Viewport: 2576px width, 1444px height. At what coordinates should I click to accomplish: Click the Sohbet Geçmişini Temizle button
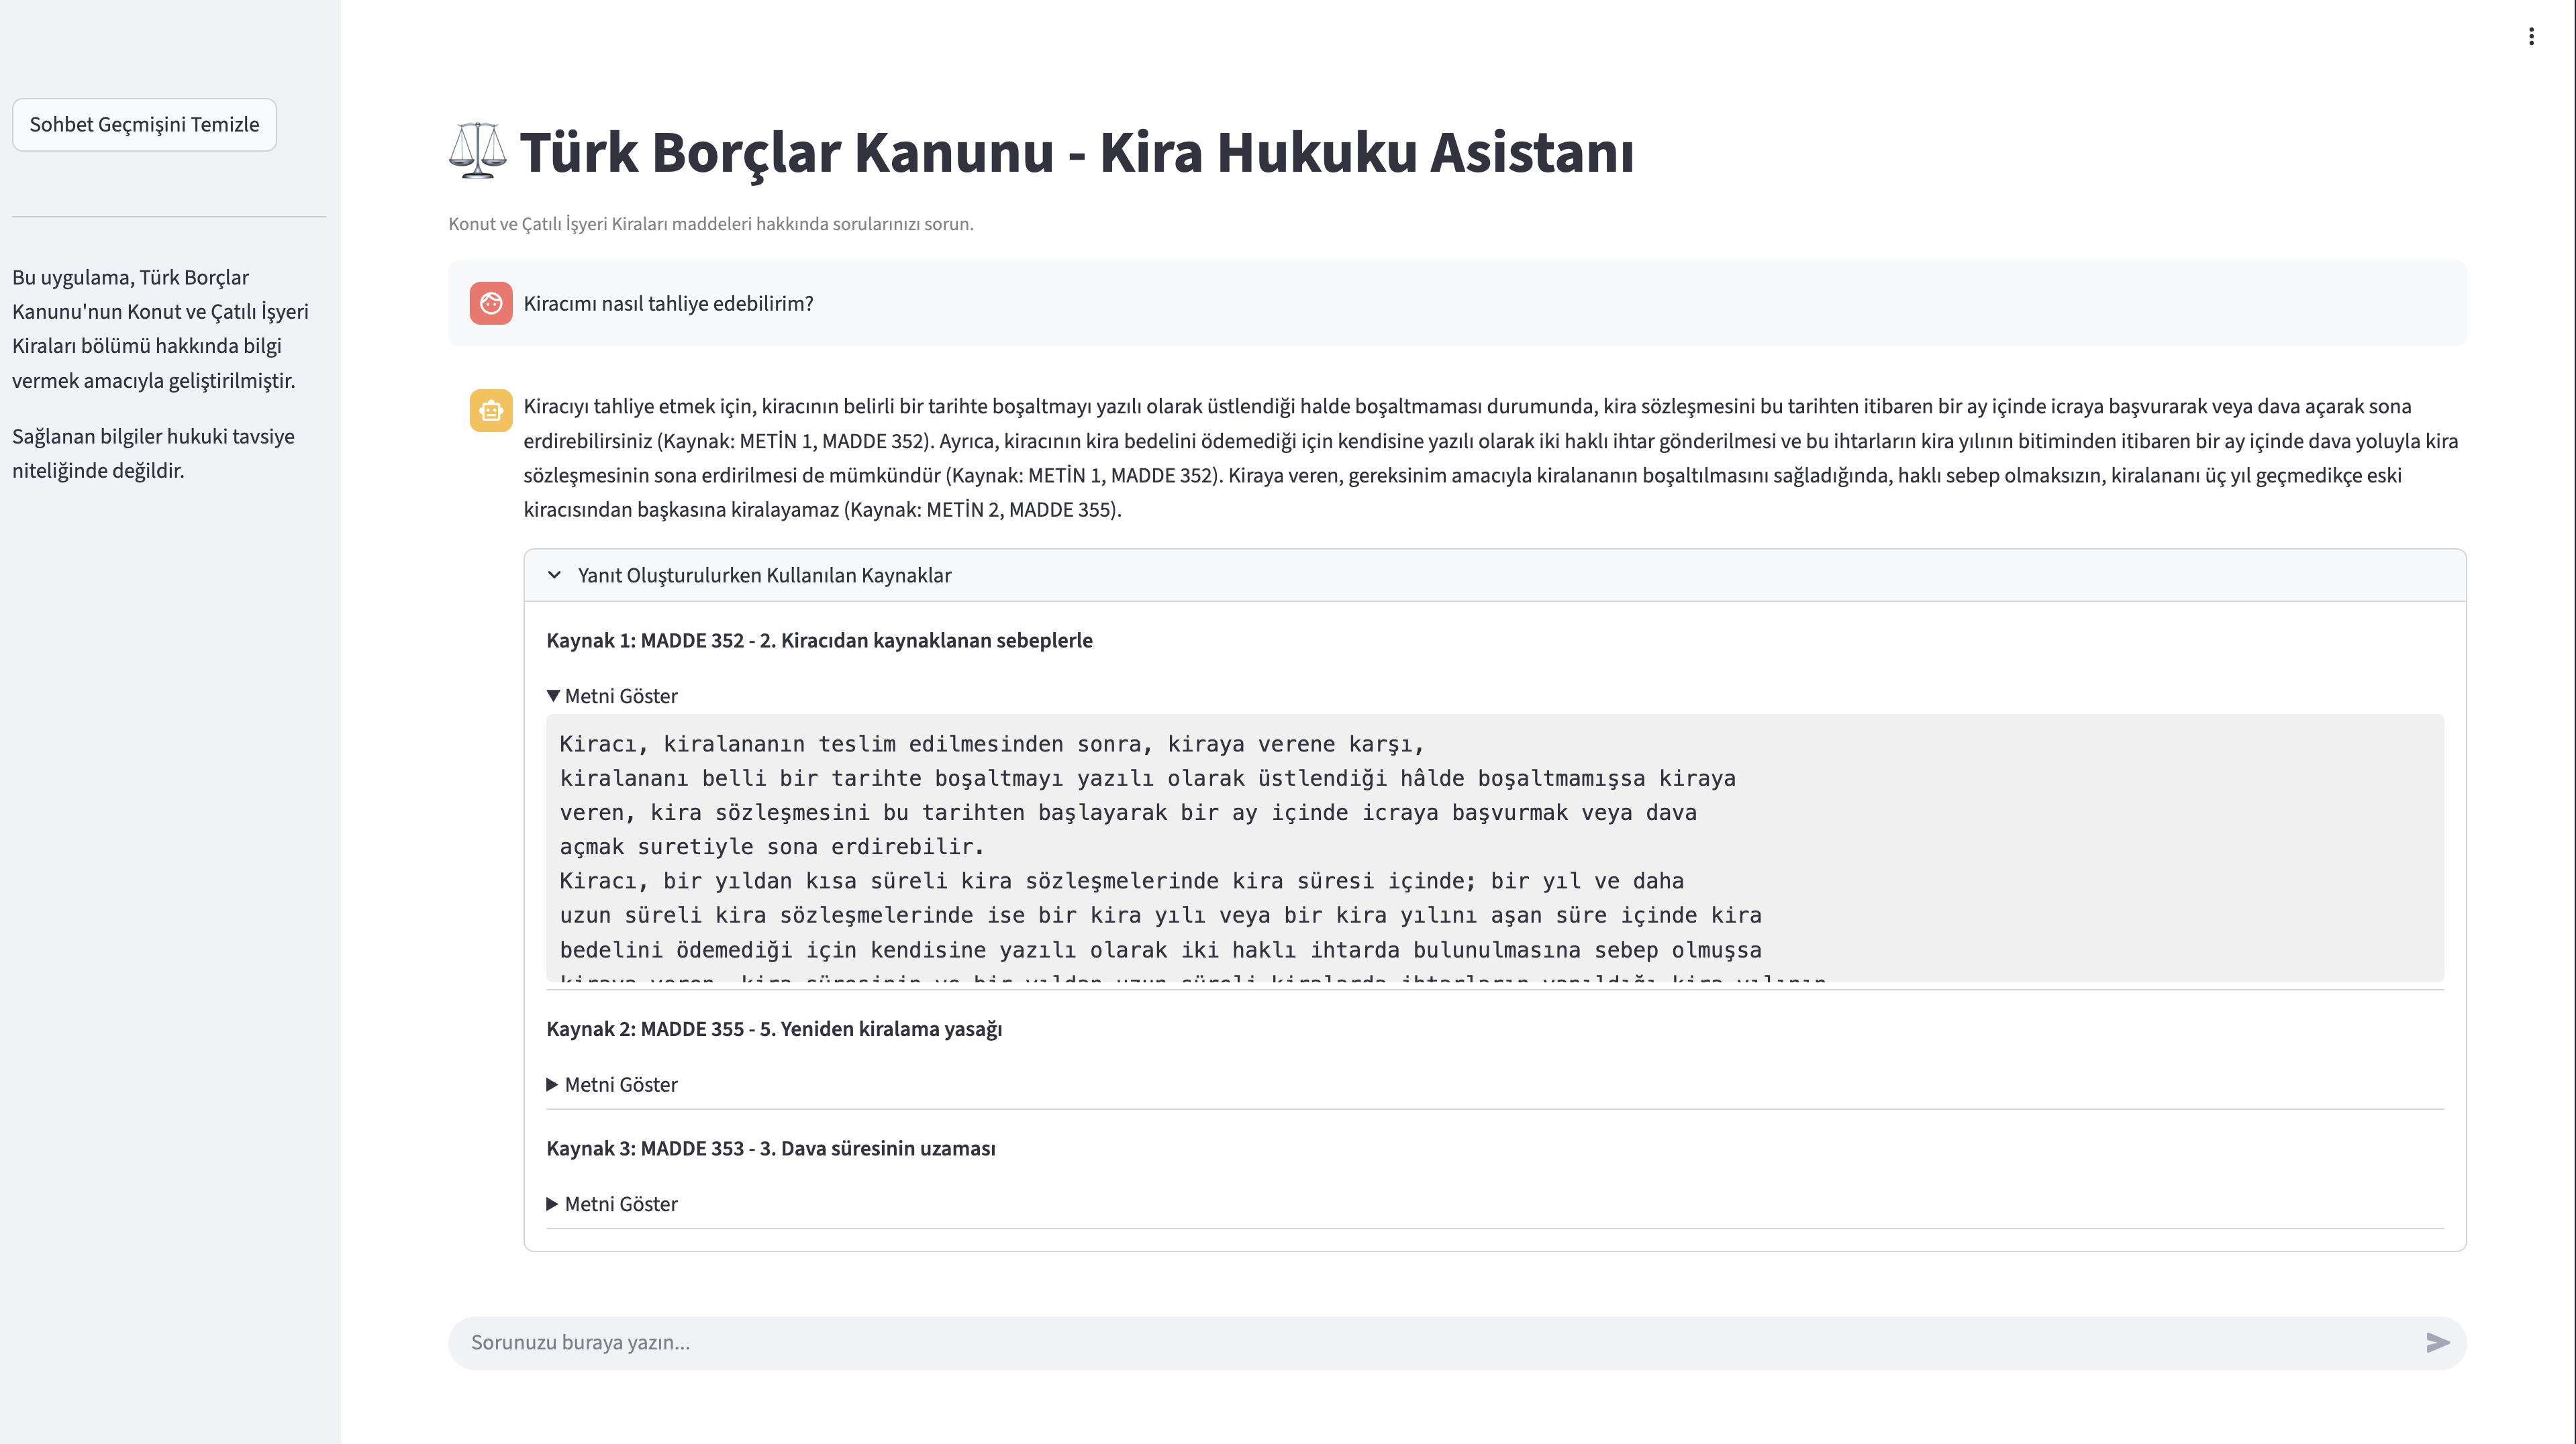[144, 124]
